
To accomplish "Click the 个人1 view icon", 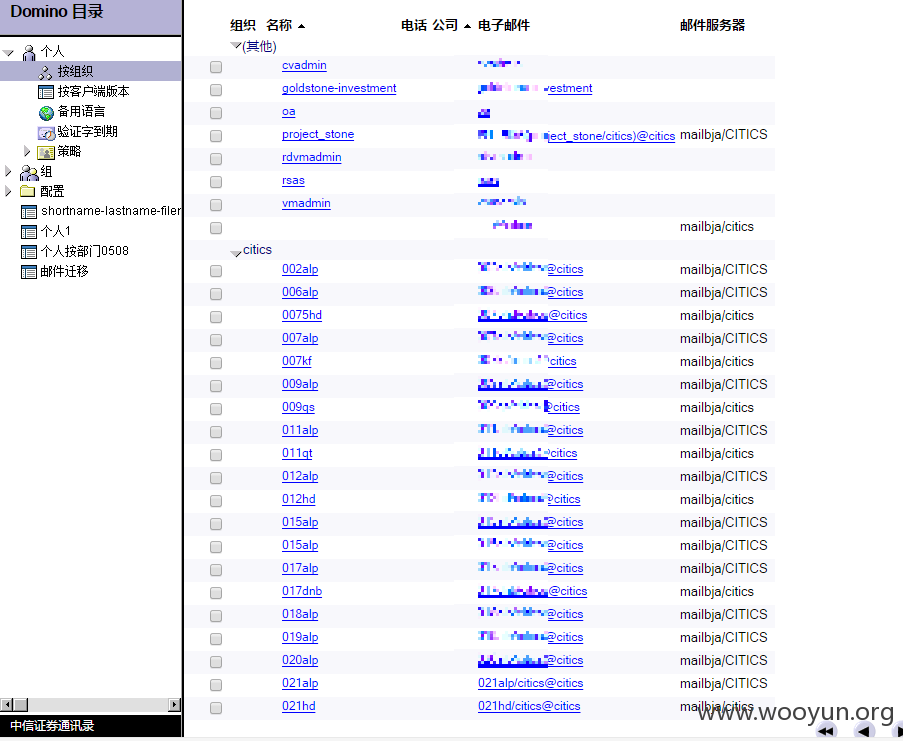I will pyautogui.click(x=29, y=232).
